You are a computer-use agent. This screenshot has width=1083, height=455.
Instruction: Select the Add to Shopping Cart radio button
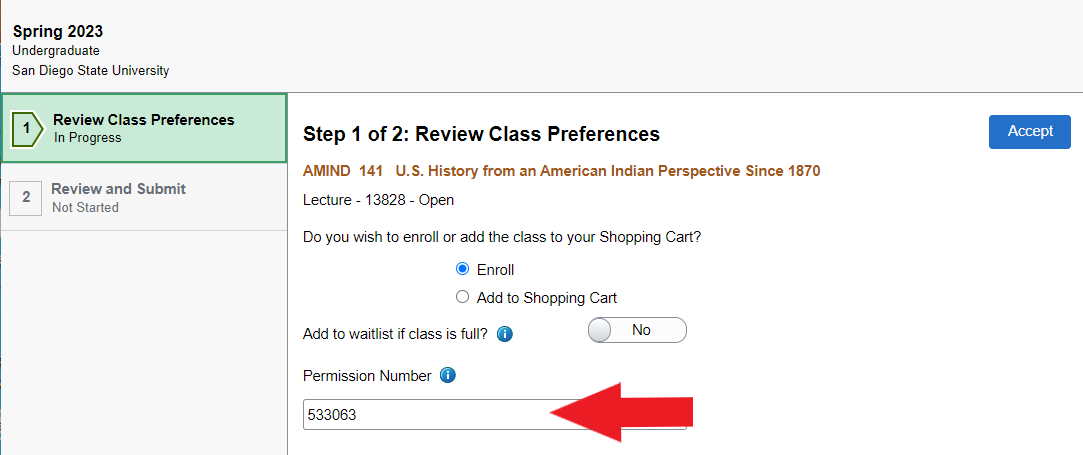click(x=463, y=298)
